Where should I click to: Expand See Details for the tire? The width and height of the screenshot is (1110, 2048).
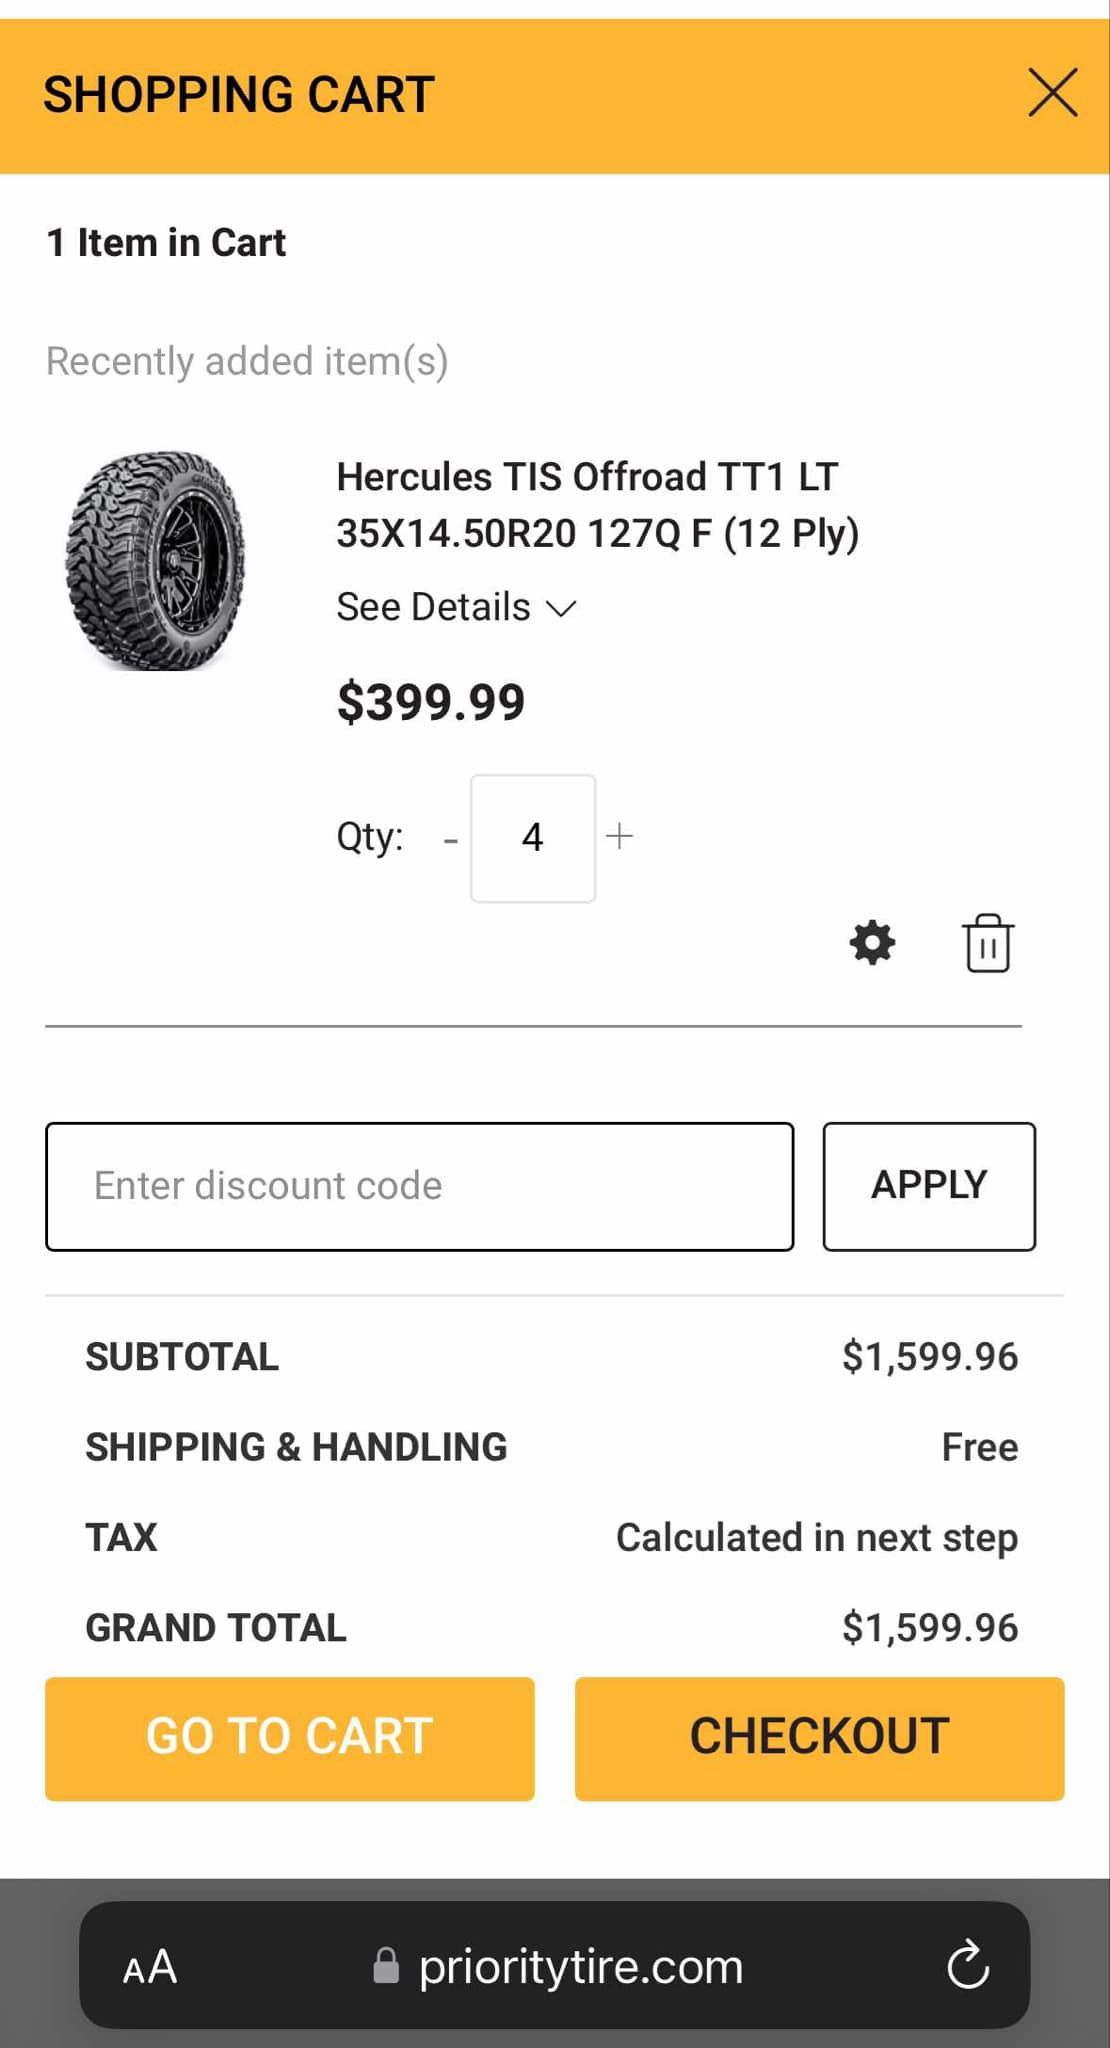(x=456, y=607)
